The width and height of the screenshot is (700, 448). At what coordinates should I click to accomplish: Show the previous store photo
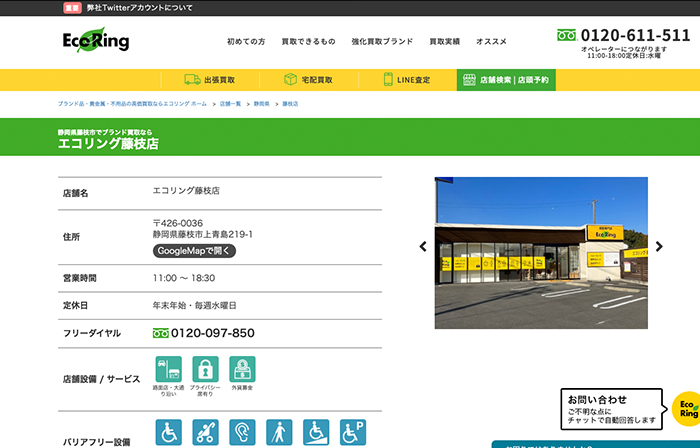(423, 247)
